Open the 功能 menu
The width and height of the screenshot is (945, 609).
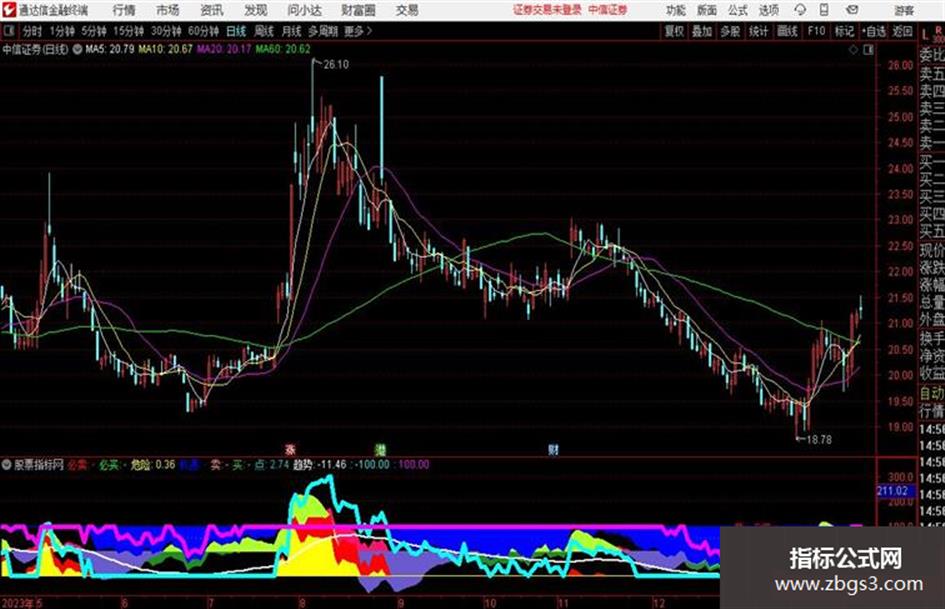[x=676, y=10]
